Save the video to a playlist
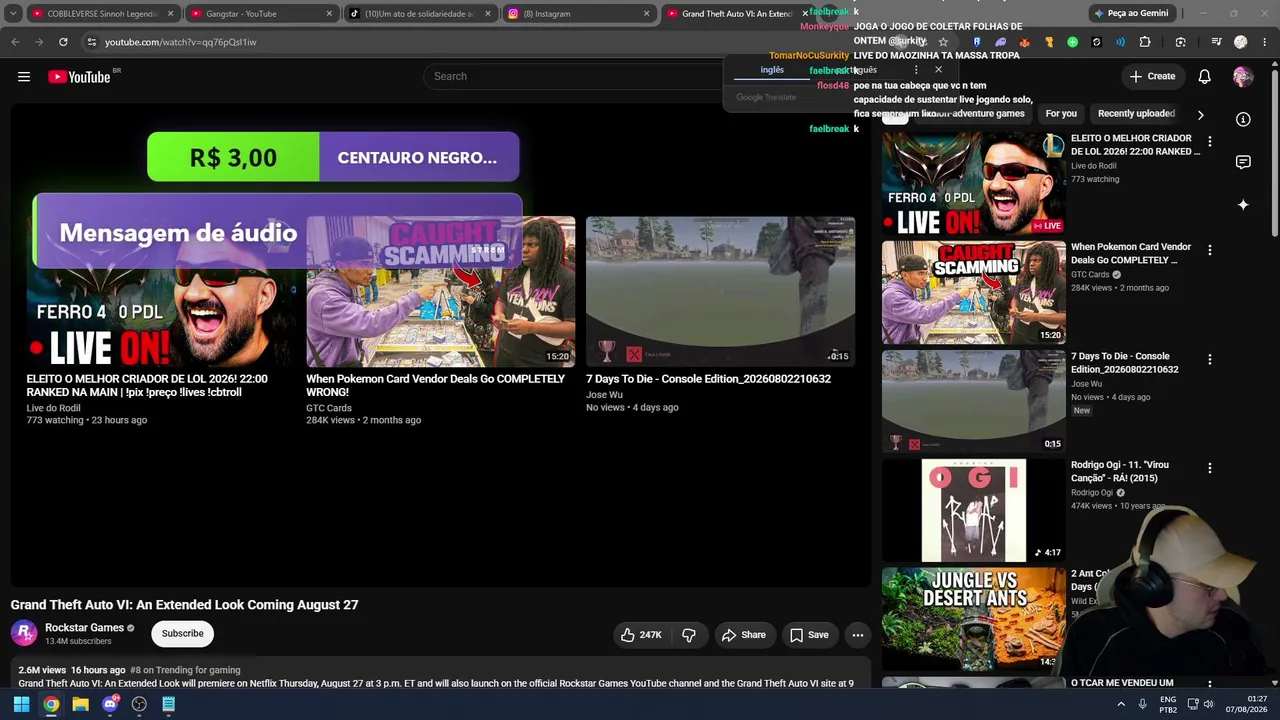This screenshot has height=720, width=1280. point(808,635)
